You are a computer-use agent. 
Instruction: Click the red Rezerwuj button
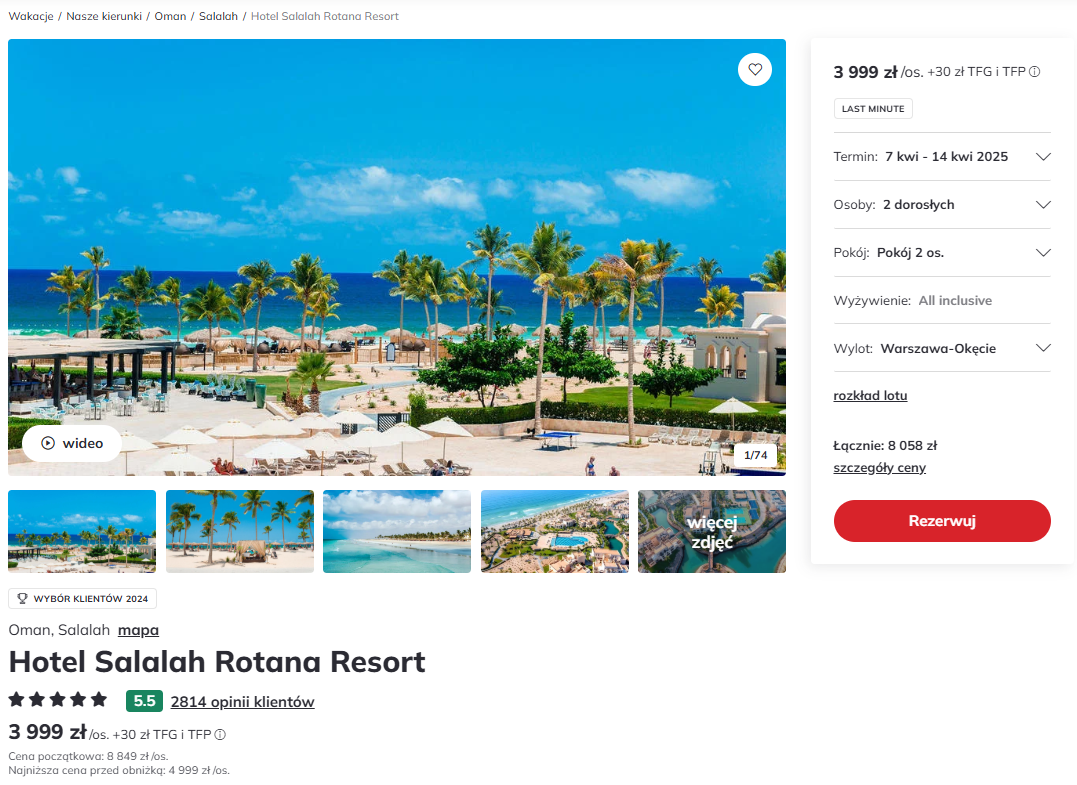coord(942,521)
